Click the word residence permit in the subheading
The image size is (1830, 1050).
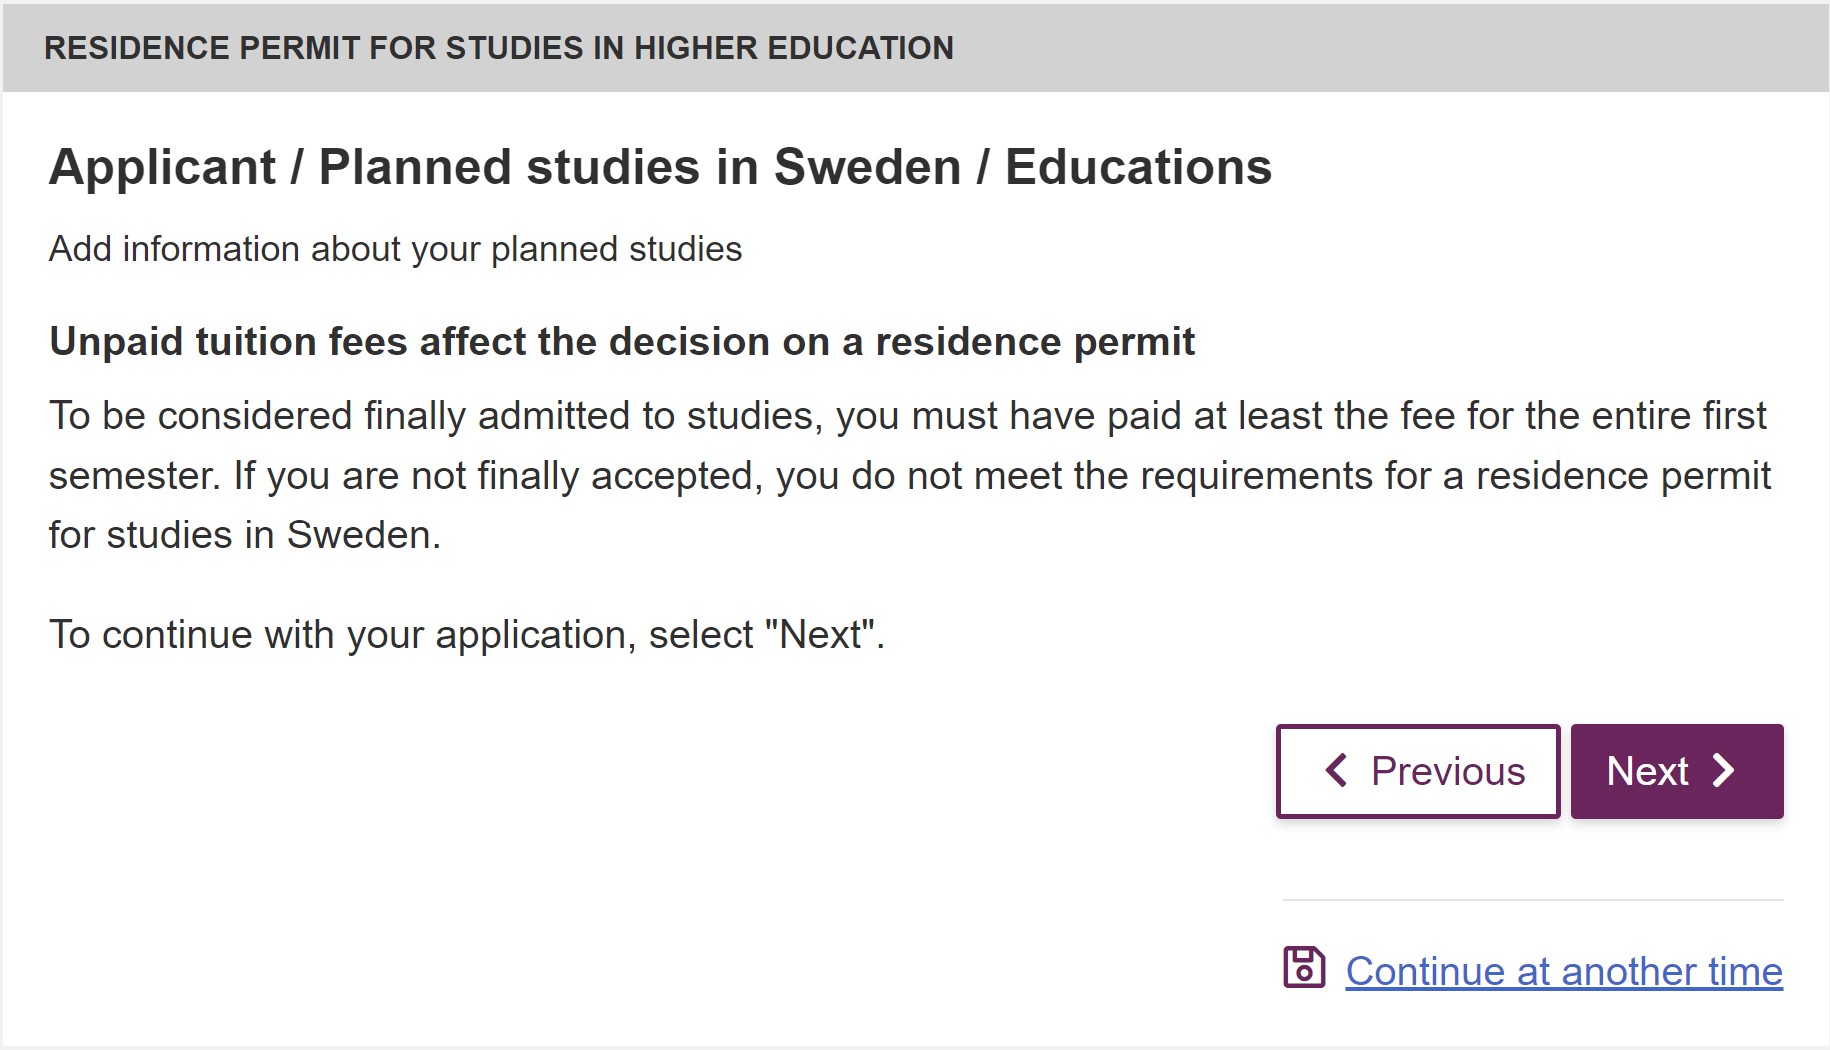tap(1035, 342)
